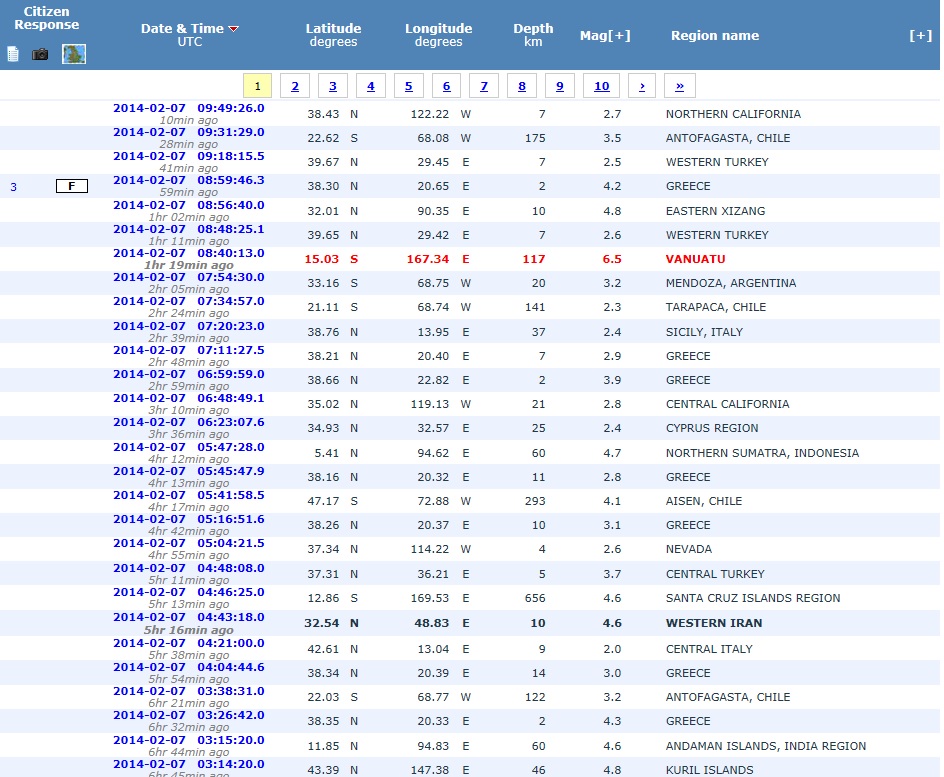Click the F felt-report badge on Greece row
Viewport: 944px width, 777px height.
click(x=72, y=186)
